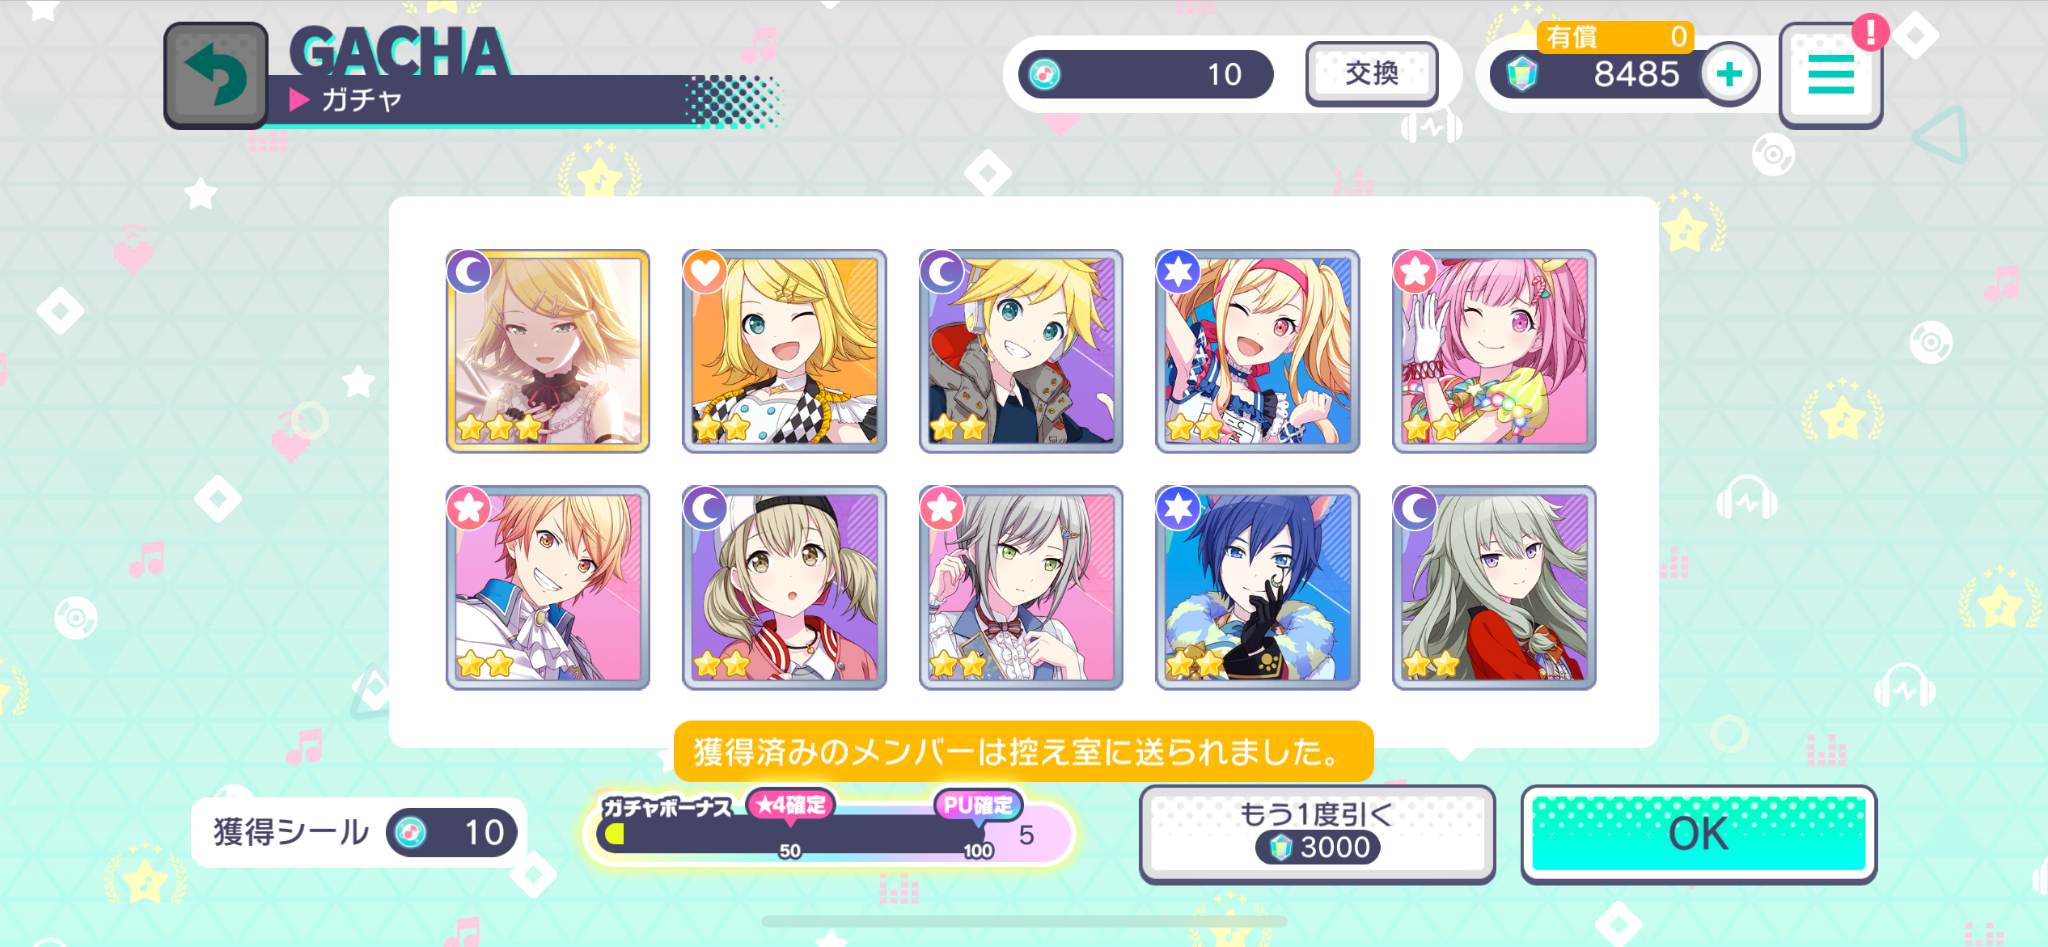
Task: Click the 獲得シール sticker count panel
Action: pos(358,832)
